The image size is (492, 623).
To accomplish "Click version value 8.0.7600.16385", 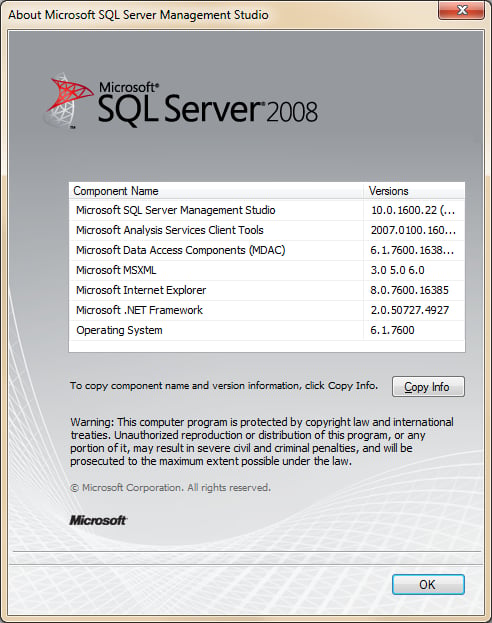I will pyautogui.click(x=409, y=290).
